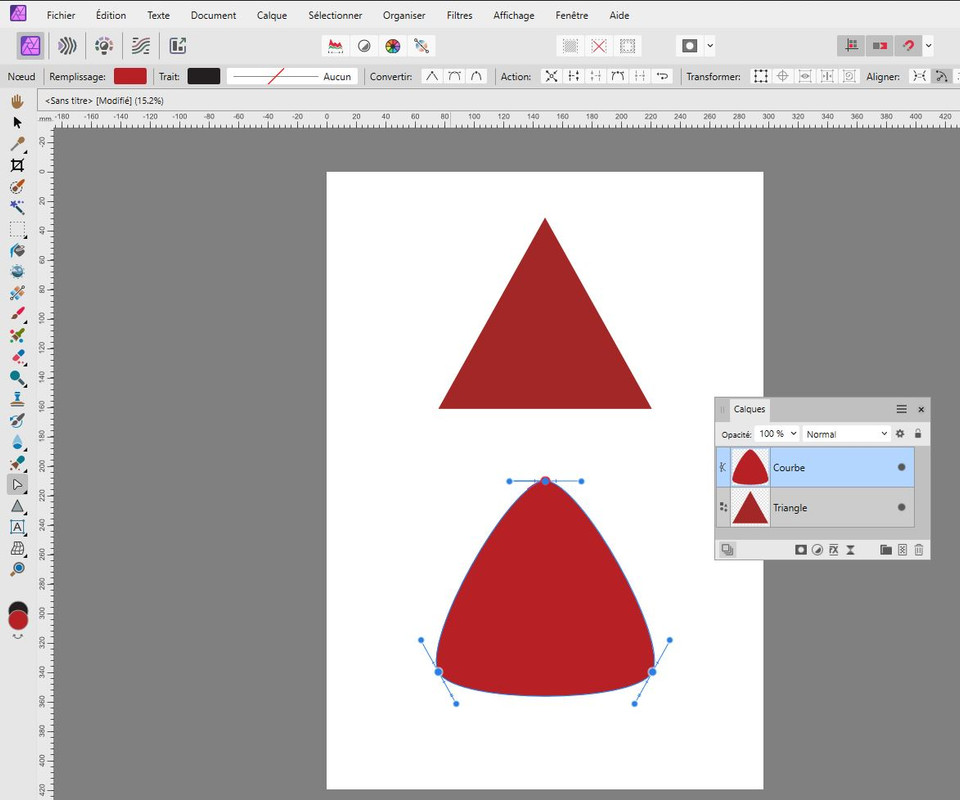This screenshot has width=960, height=800.
Task: Select the Triangle layer row
Action: (x=815, y=507)
